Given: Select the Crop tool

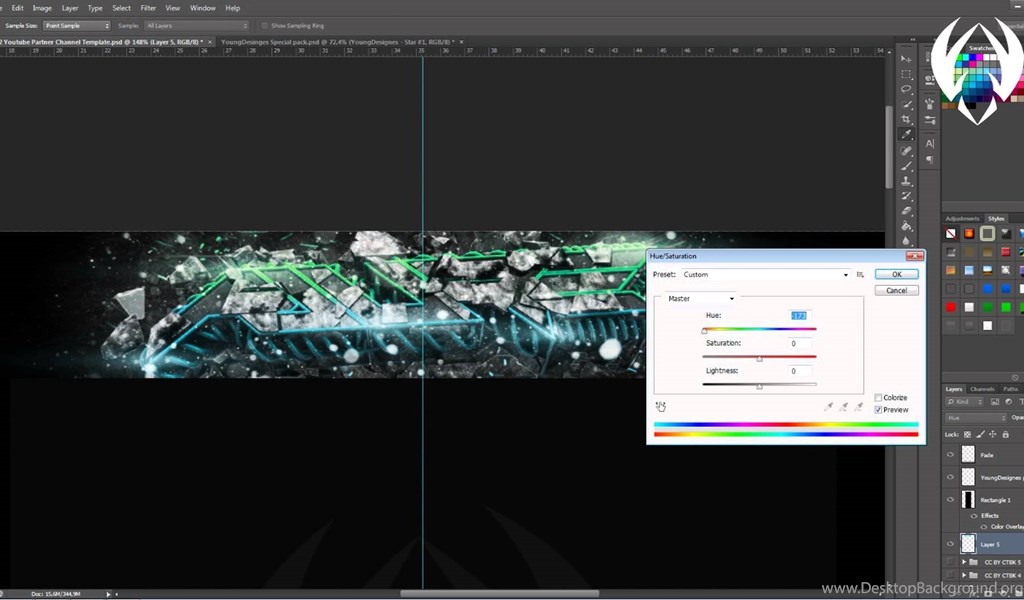Looking at the screenshot, I should (906, 119).
